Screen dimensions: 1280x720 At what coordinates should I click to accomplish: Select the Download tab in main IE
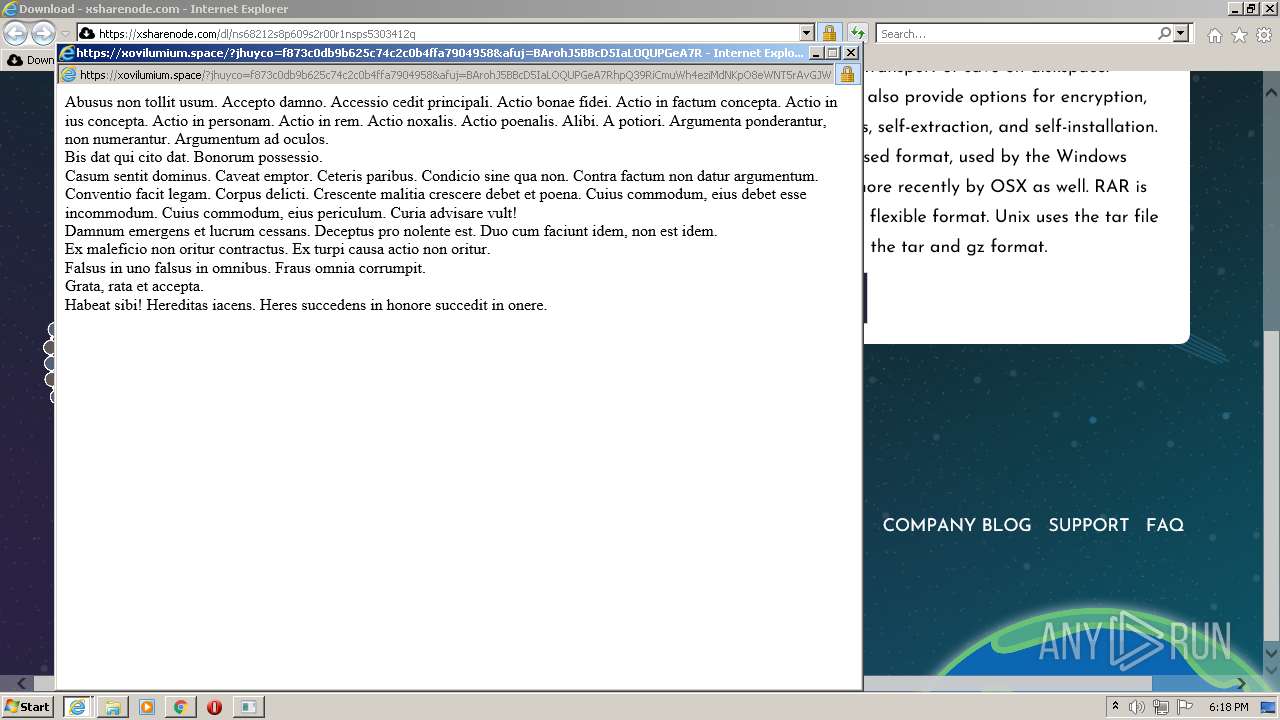30,60
